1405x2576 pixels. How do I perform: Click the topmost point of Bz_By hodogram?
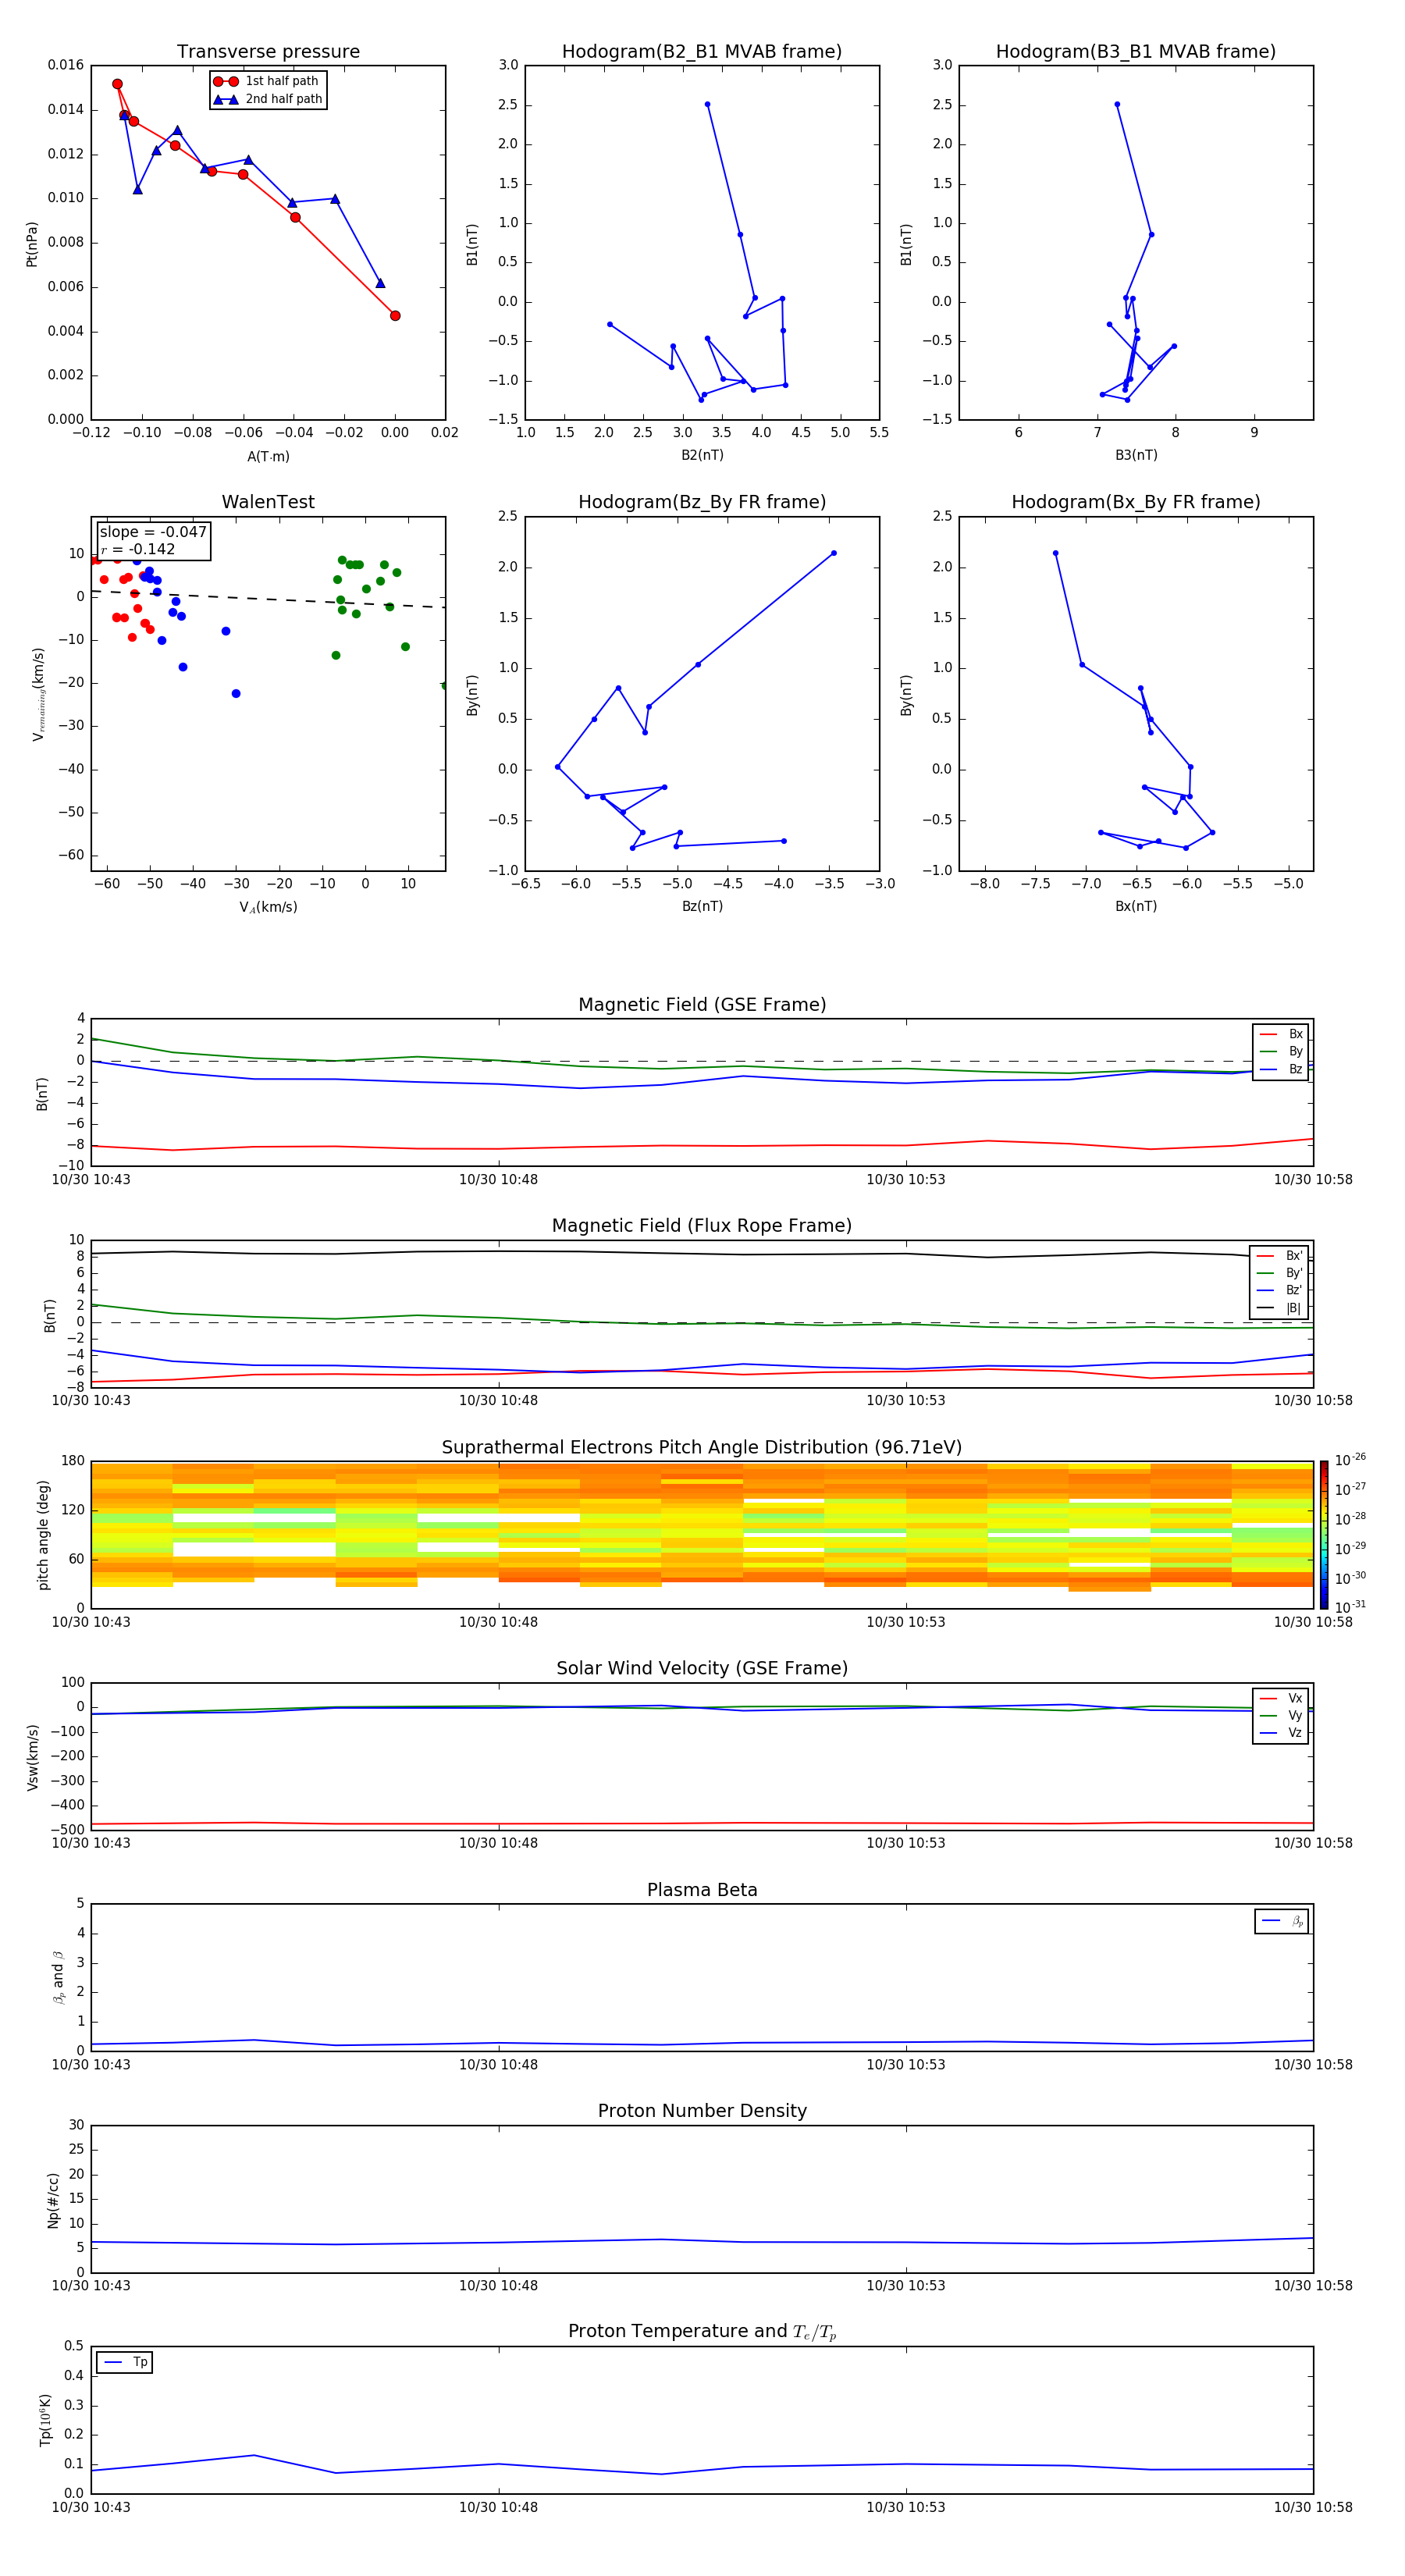pyautogui.click(x=833, y=553)
